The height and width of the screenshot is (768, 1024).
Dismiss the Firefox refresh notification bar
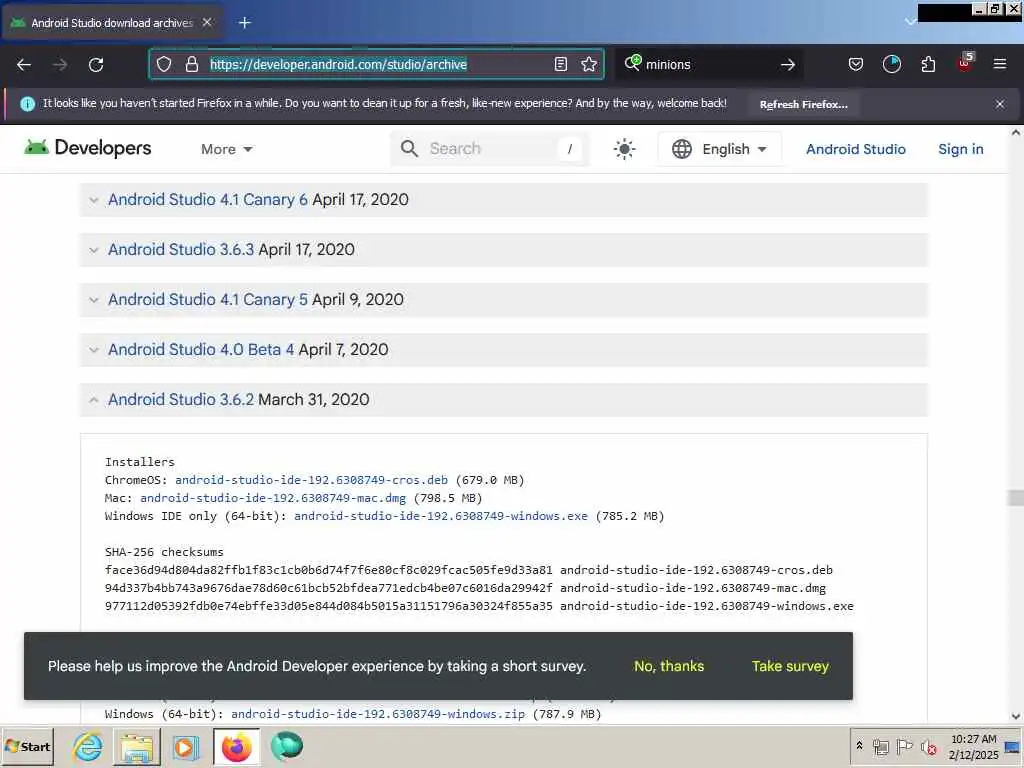(x=1000, y=104)
